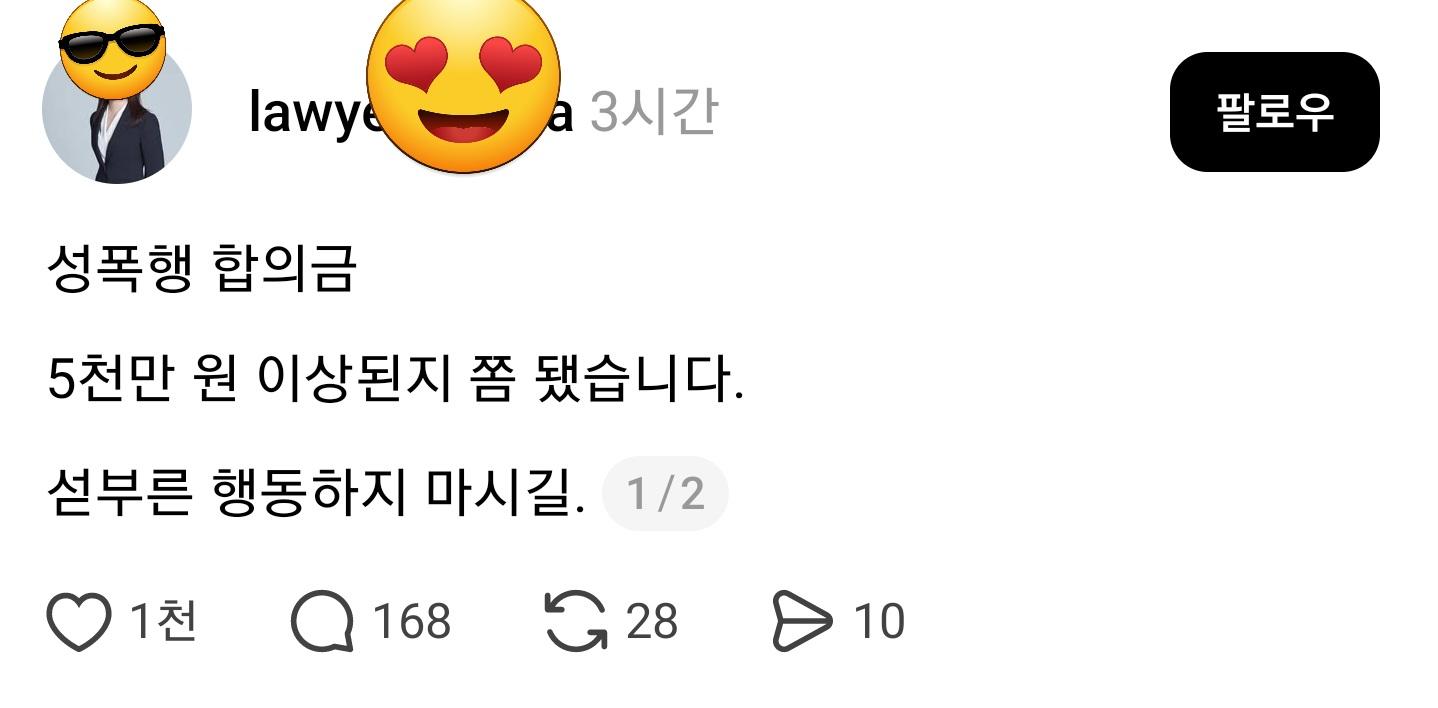Click the trailing 'a' of the username
Viewport: 1438px width, 708px height.
[564, 114]
